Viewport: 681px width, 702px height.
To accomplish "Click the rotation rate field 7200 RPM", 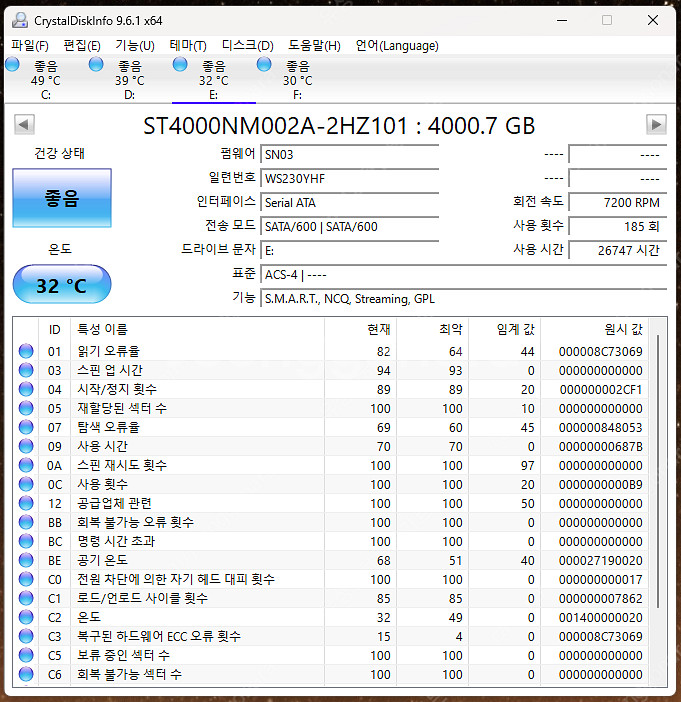I will click(x=618, y=203).
